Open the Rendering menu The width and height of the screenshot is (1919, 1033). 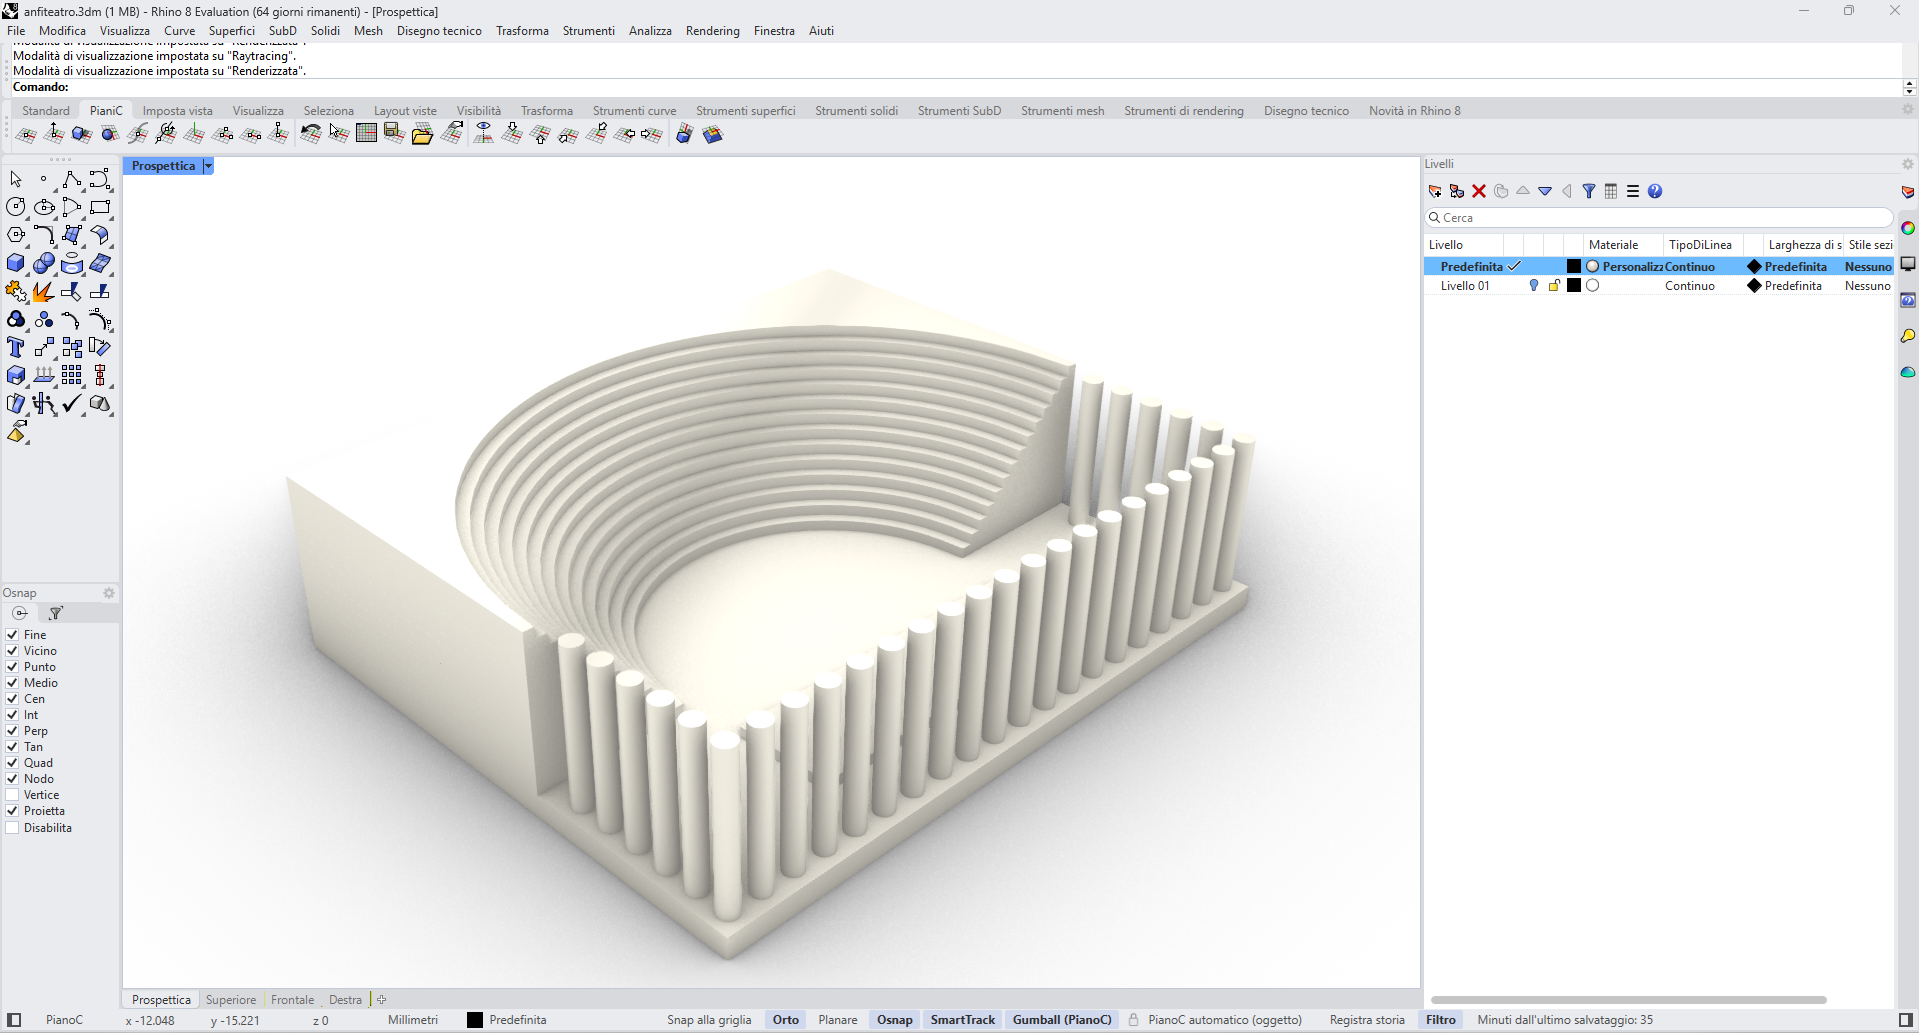coord(712,31)
